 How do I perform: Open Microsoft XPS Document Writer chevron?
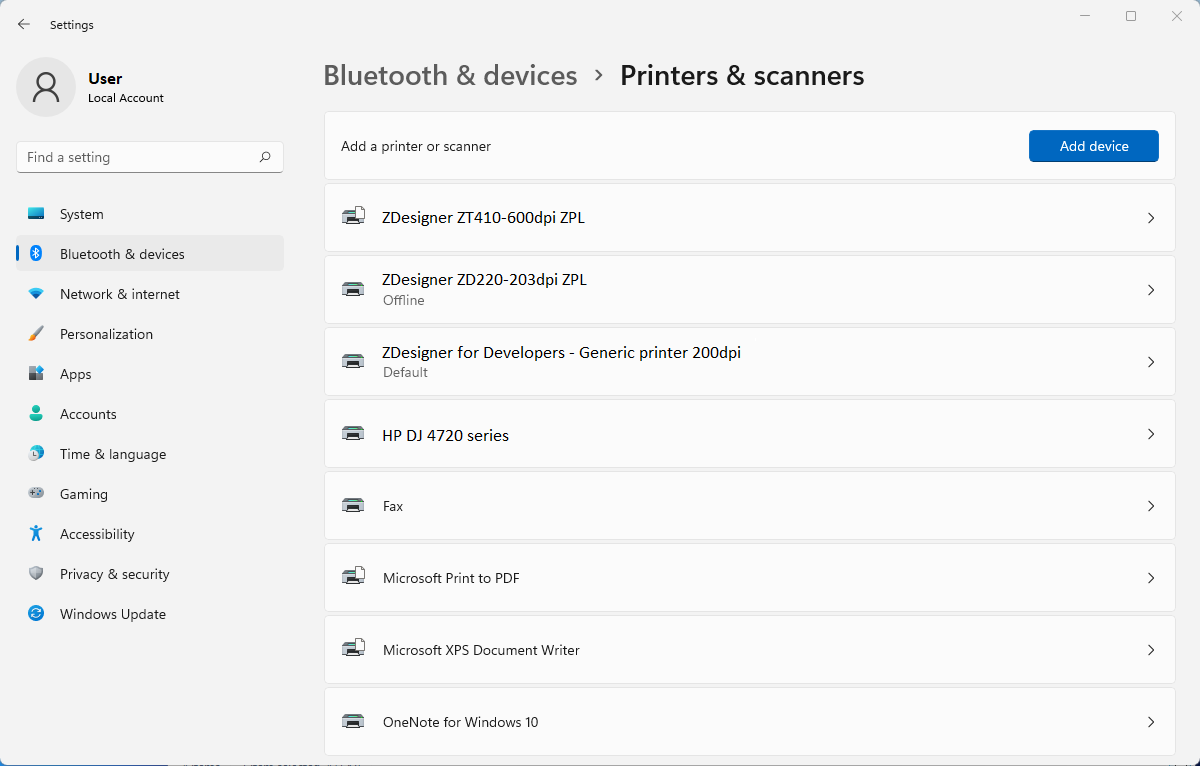(x=1151, y=650)
